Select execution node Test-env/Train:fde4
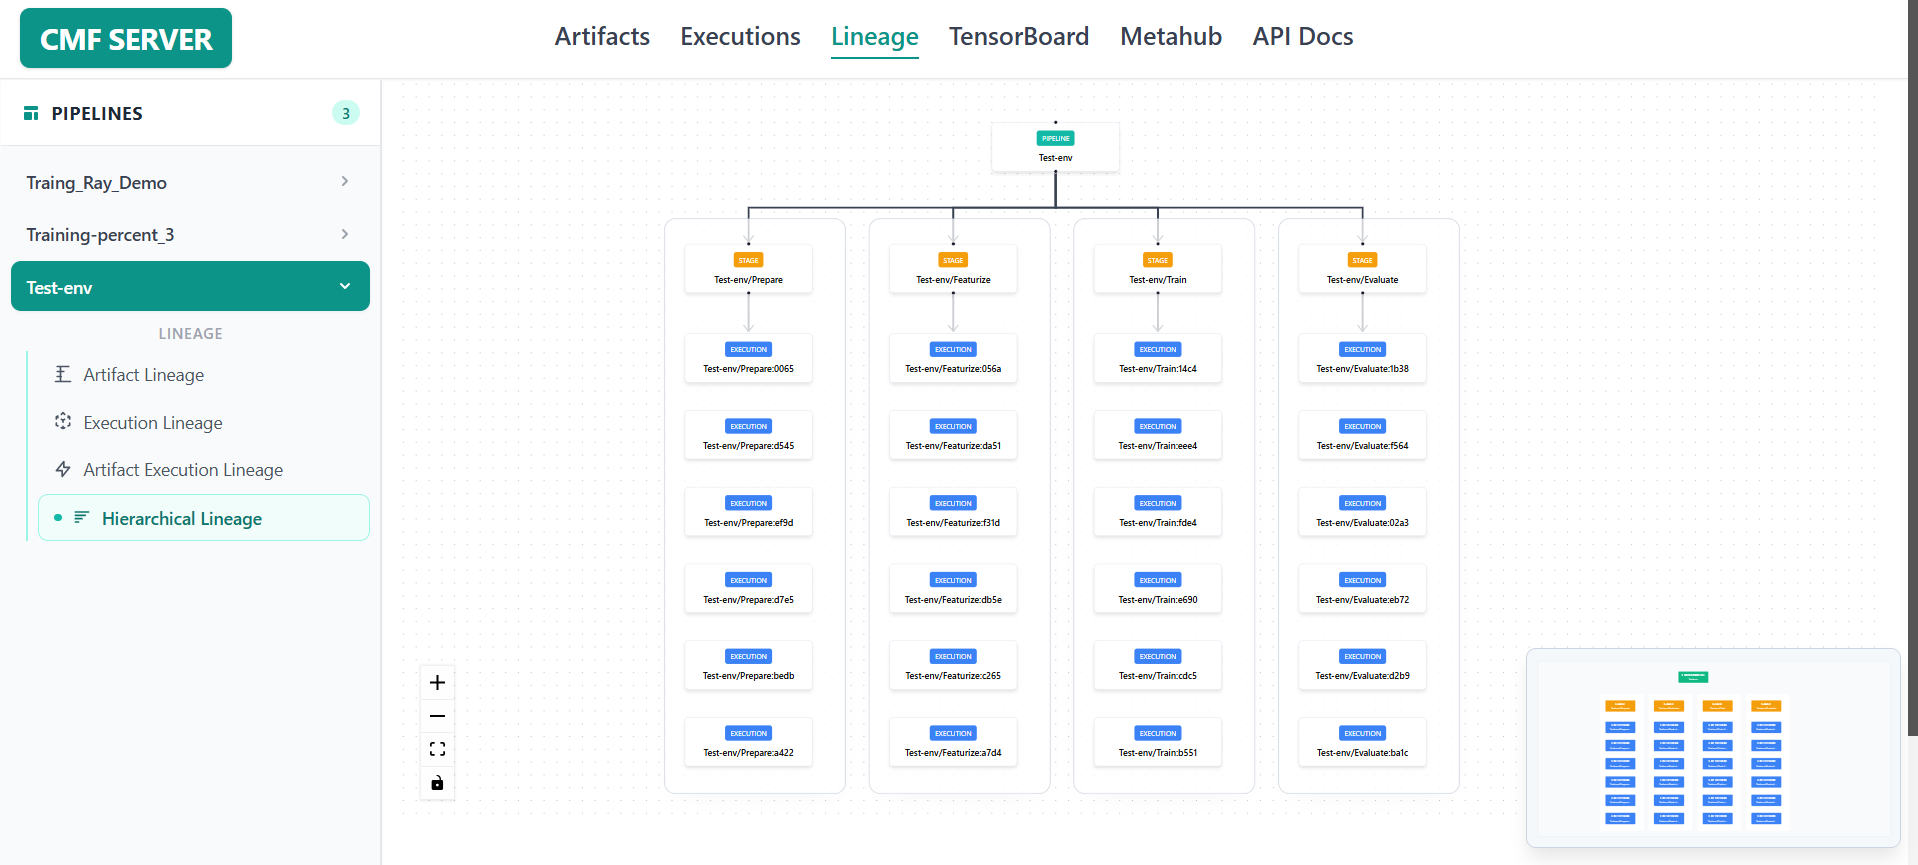 coord(1158,512)
